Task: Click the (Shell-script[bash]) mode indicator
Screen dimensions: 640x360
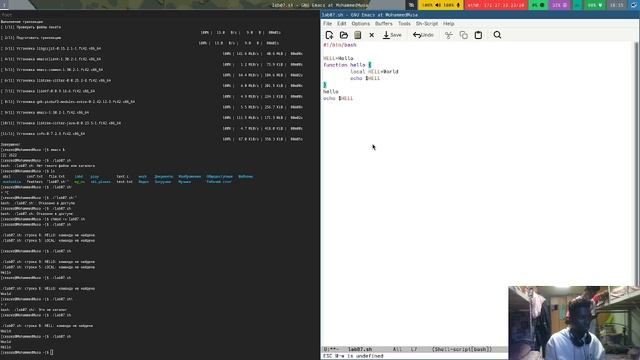Action: [x=462, y=349]
